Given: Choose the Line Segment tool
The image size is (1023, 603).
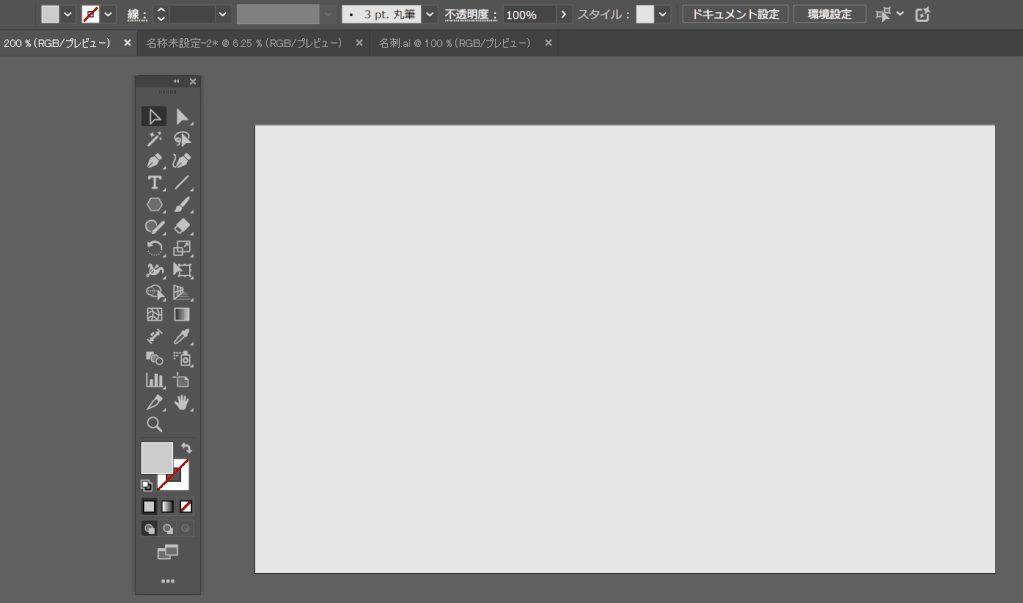Looking at the screenshot, I should (x=182, y=183).
